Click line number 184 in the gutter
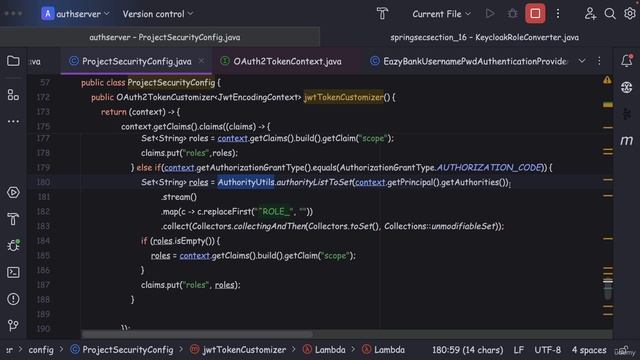The width and height of the screenshot is (640, 360). coord(43,241)
